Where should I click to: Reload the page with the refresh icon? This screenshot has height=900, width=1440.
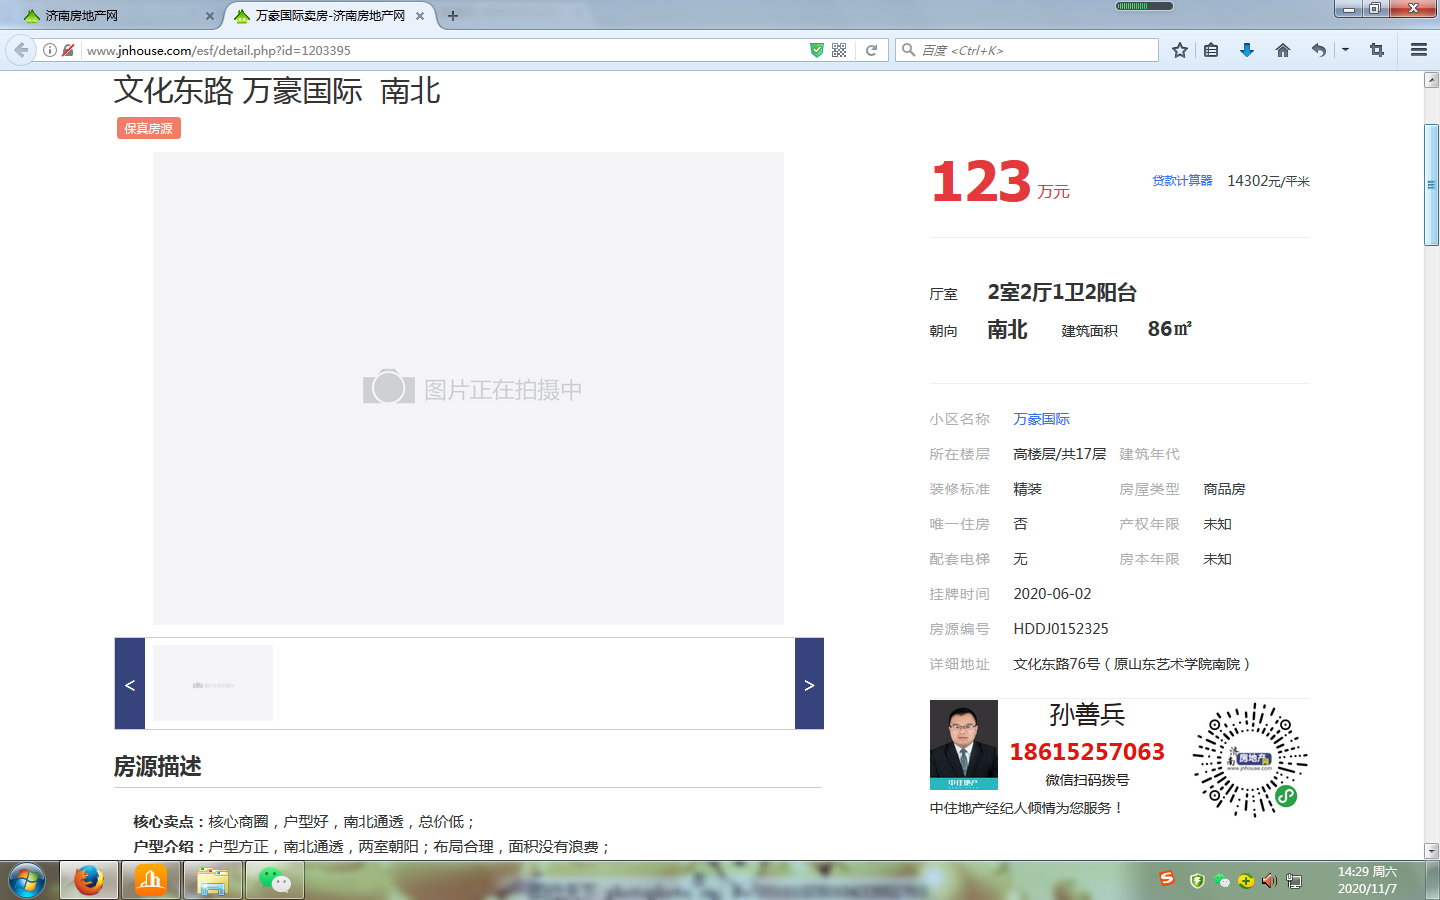(x=868, y=48)
